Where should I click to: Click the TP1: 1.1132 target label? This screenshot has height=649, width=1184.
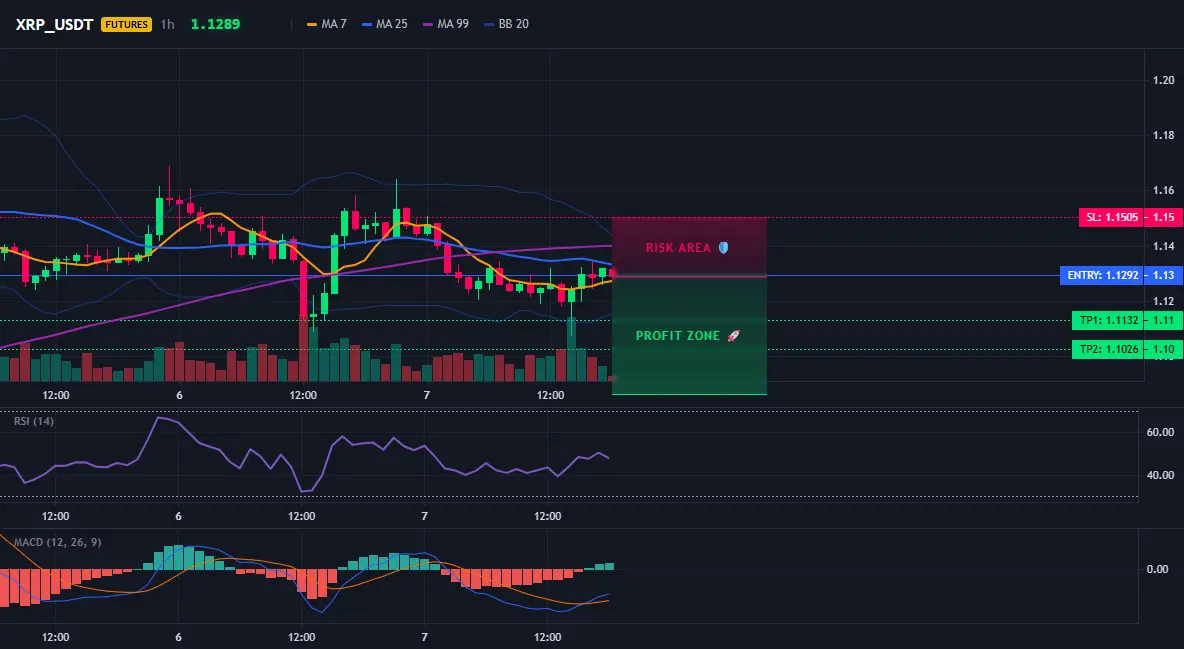pos(1107,320)
